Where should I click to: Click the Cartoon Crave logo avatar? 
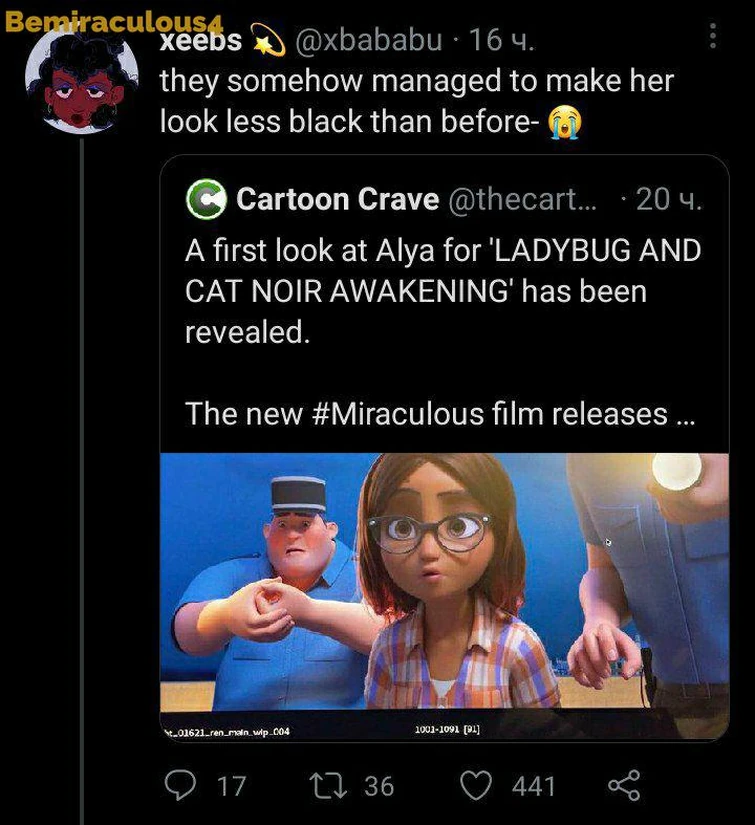point(206,200)
